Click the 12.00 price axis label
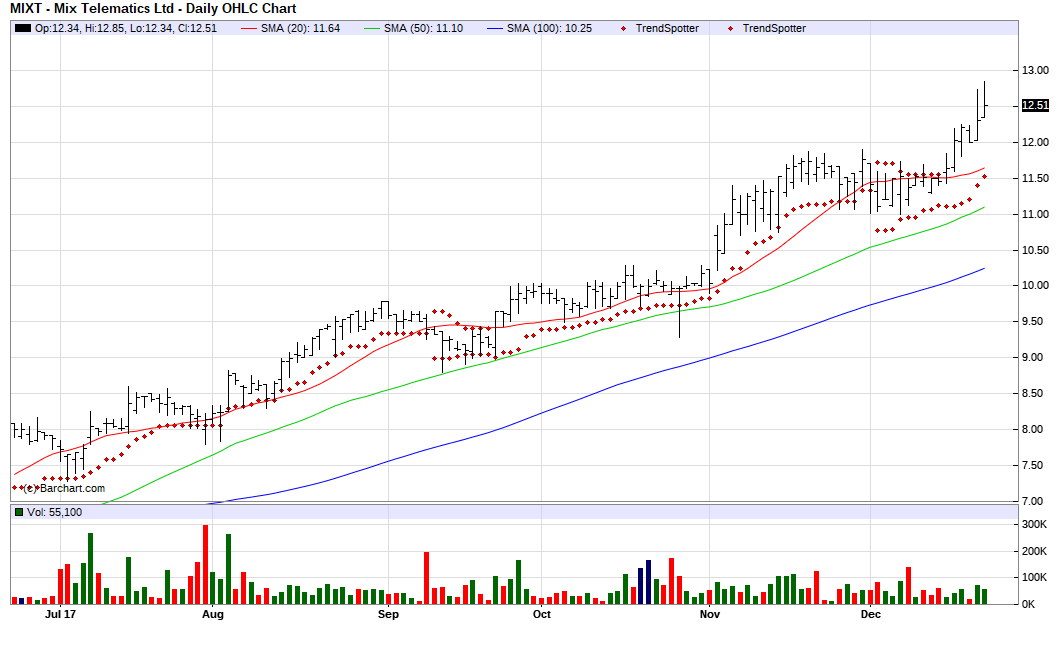This screenshot has width=1060, height=645. tap(1035, 142)
